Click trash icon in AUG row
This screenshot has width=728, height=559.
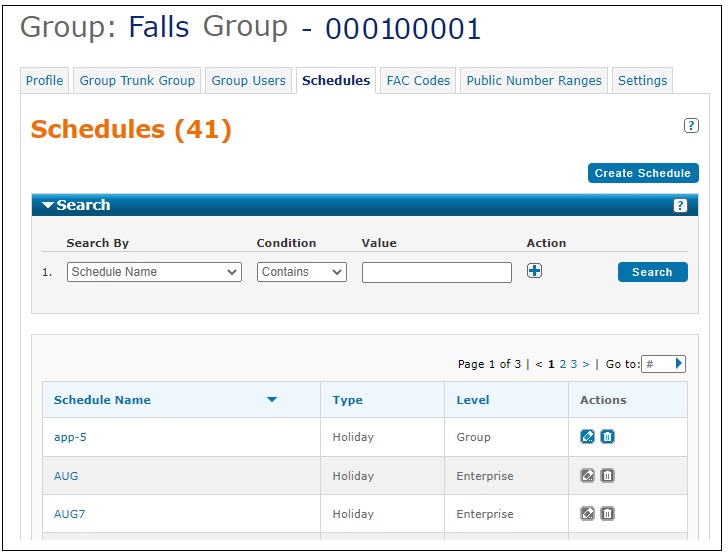click(x=607, y=475)
